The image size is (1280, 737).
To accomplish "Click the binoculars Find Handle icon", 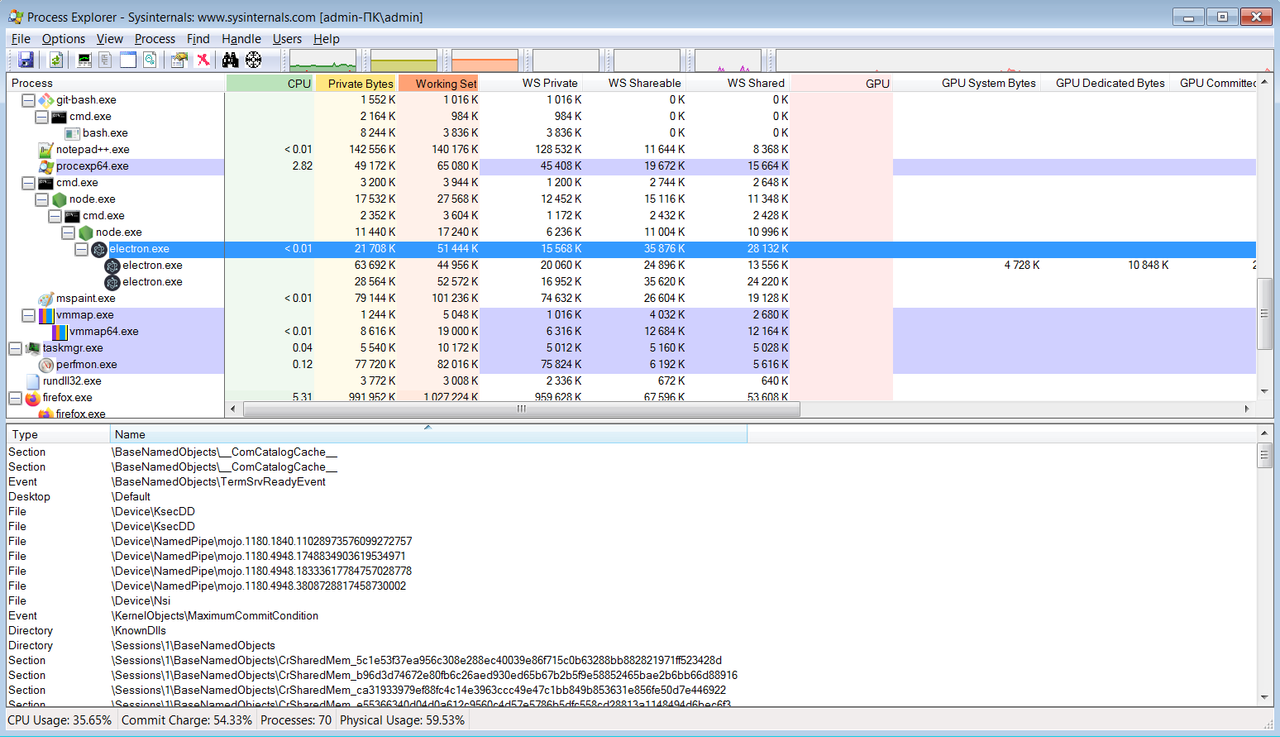I will 230,59.
